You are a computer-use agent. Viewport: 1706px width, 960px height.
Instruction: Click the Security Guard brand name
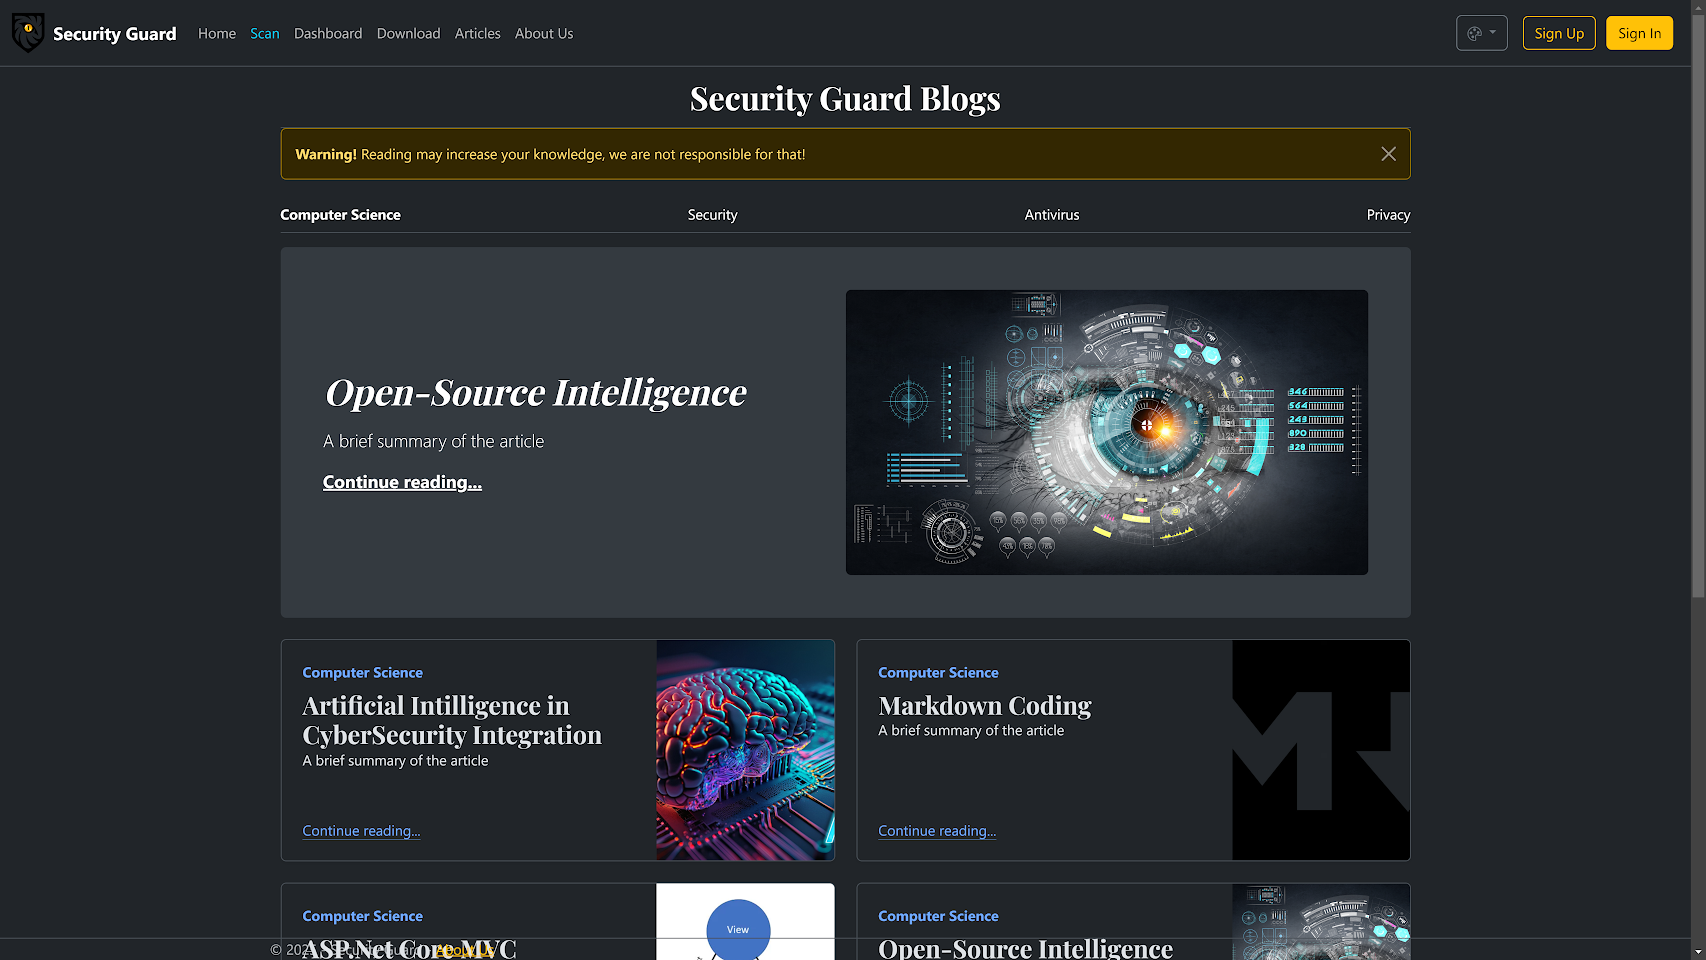(114, 33)
